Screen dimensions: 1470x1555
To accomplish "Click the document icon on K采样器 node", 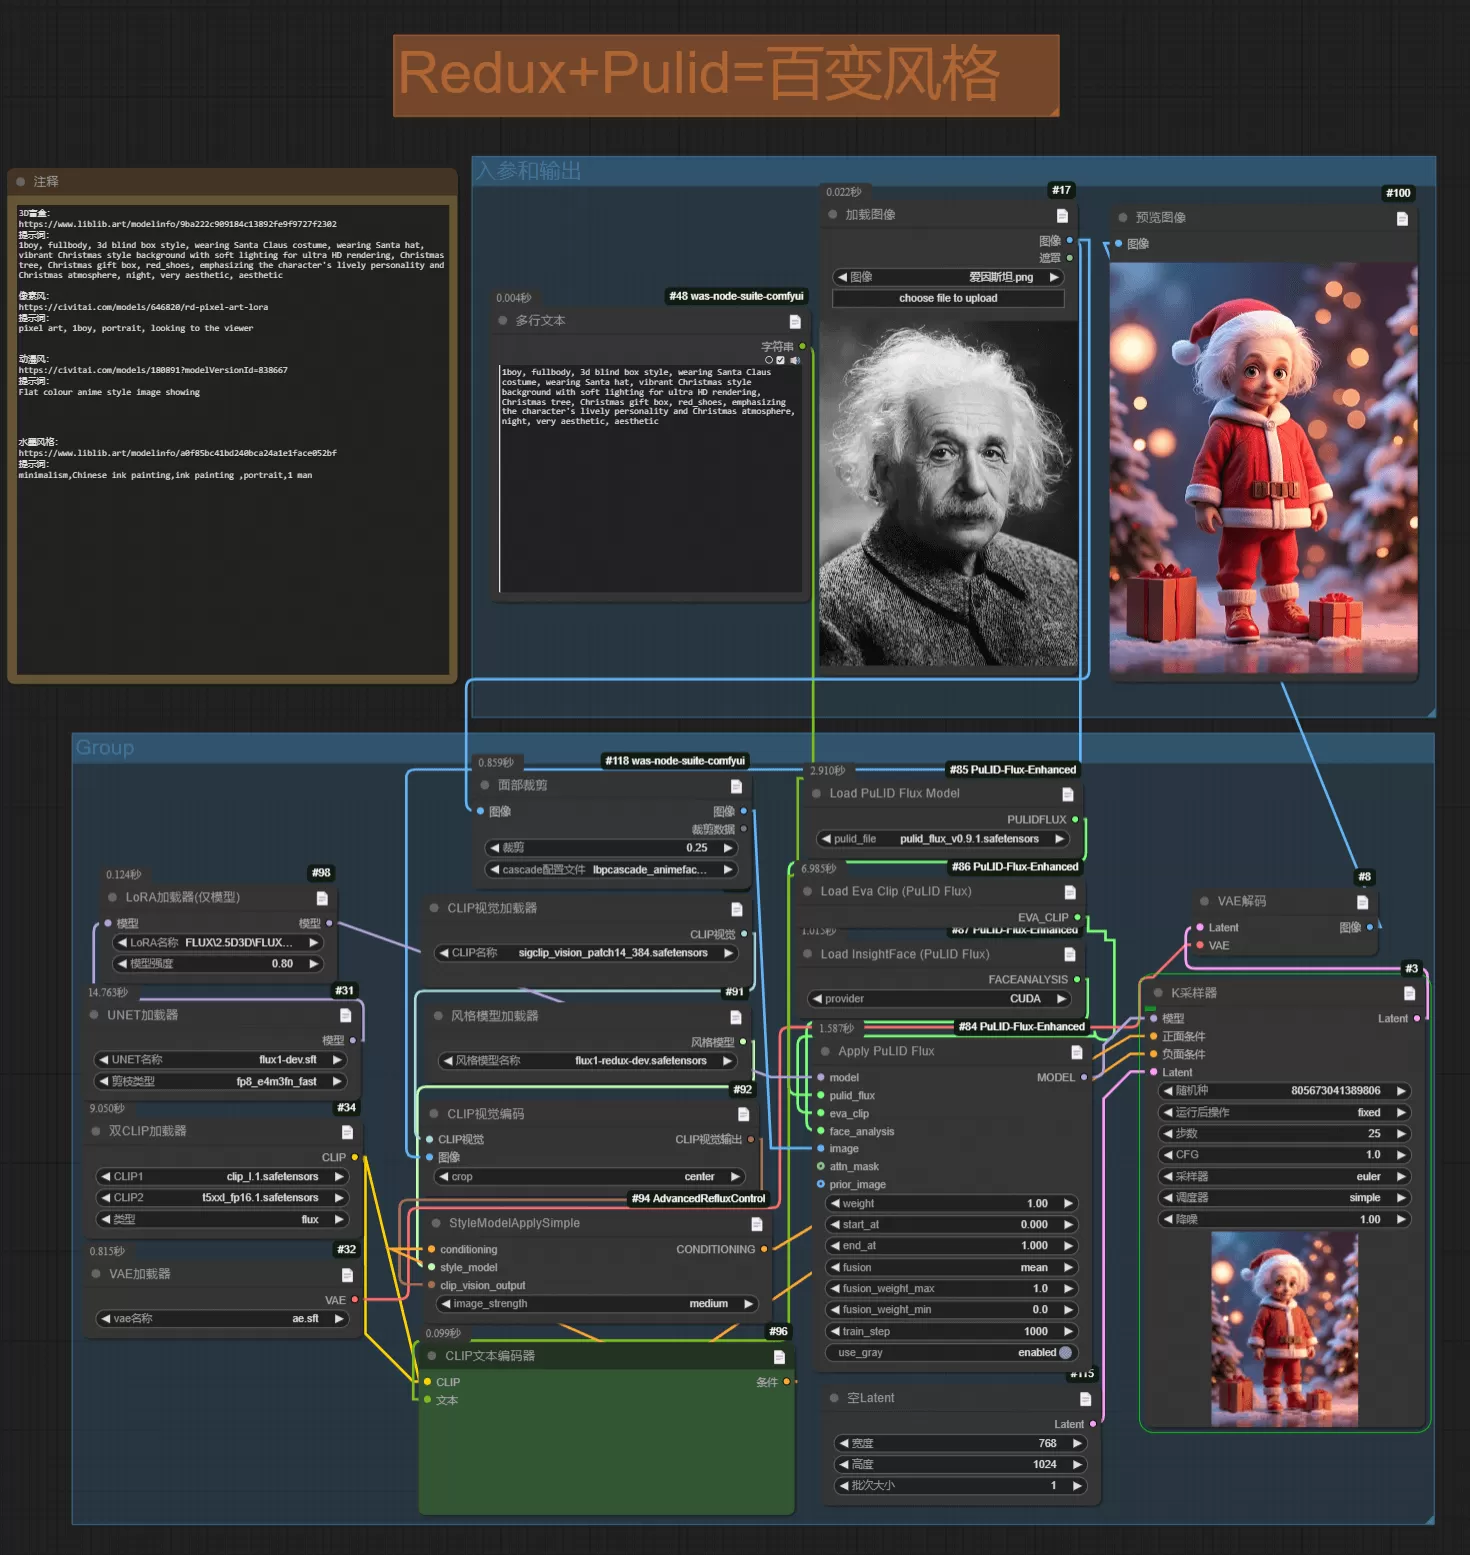I will (1409, 993).
